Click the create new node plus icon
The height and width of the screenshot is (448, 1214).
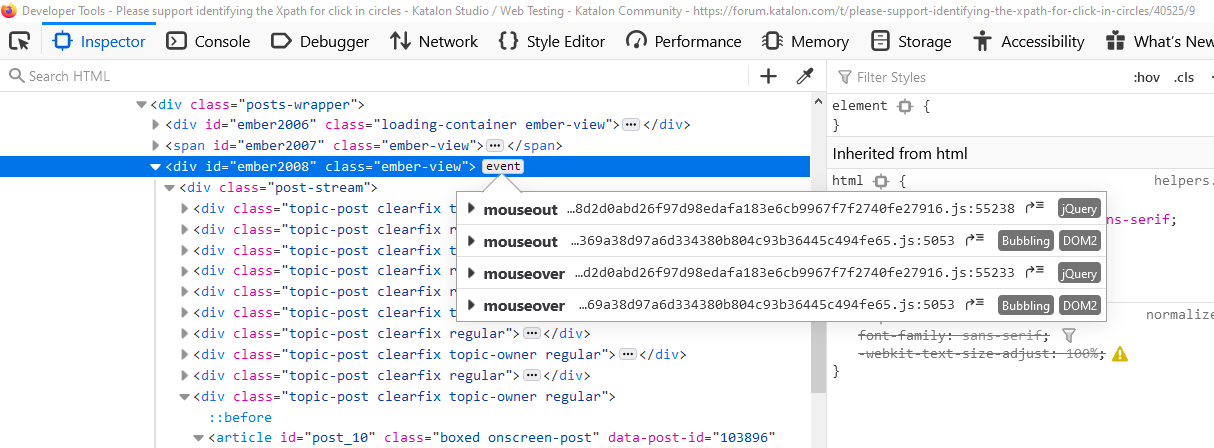[768, 77]
